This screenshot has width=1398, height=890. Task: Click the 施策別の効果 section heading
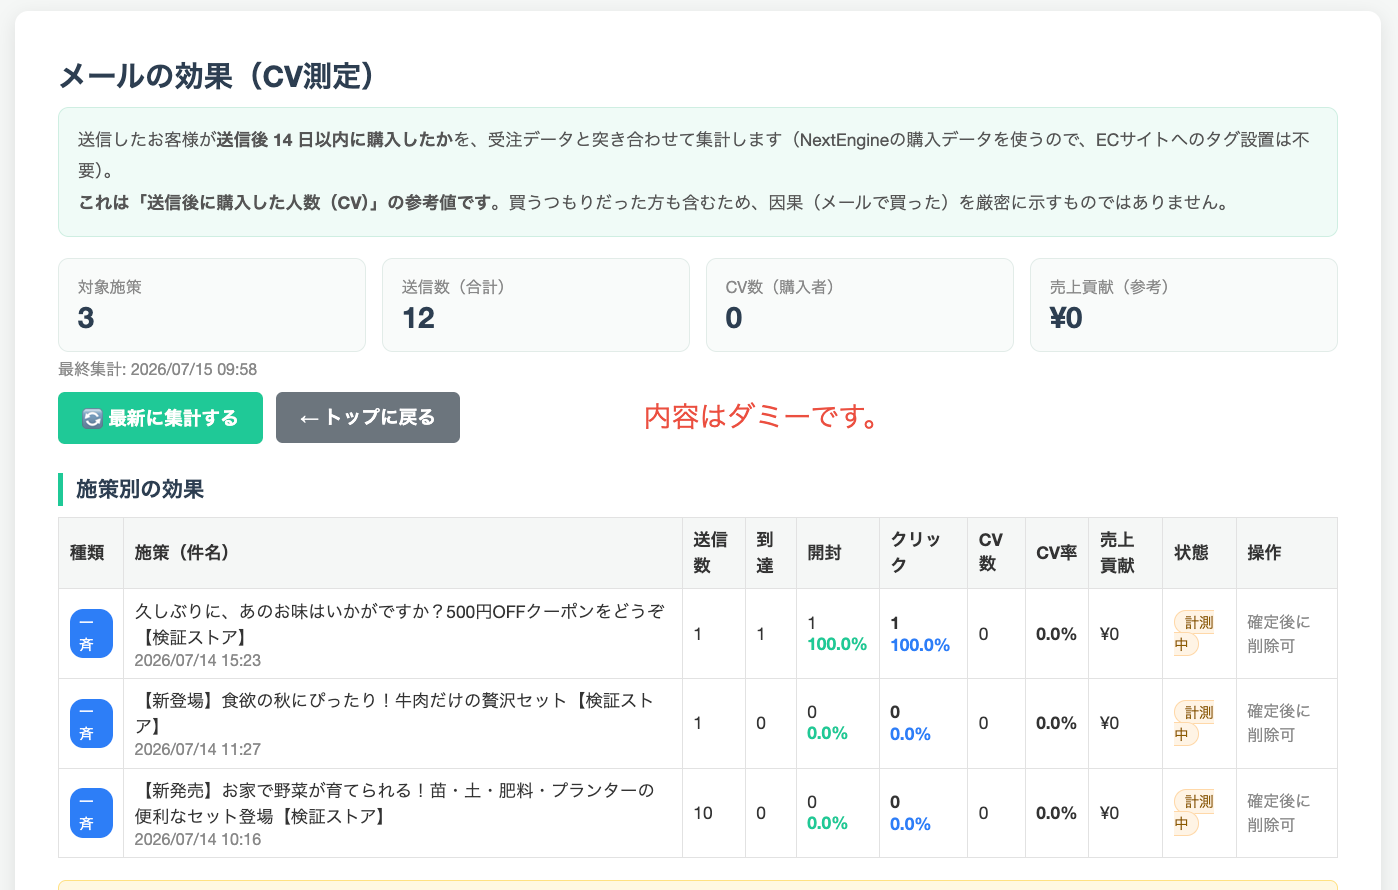pos(140,489)
